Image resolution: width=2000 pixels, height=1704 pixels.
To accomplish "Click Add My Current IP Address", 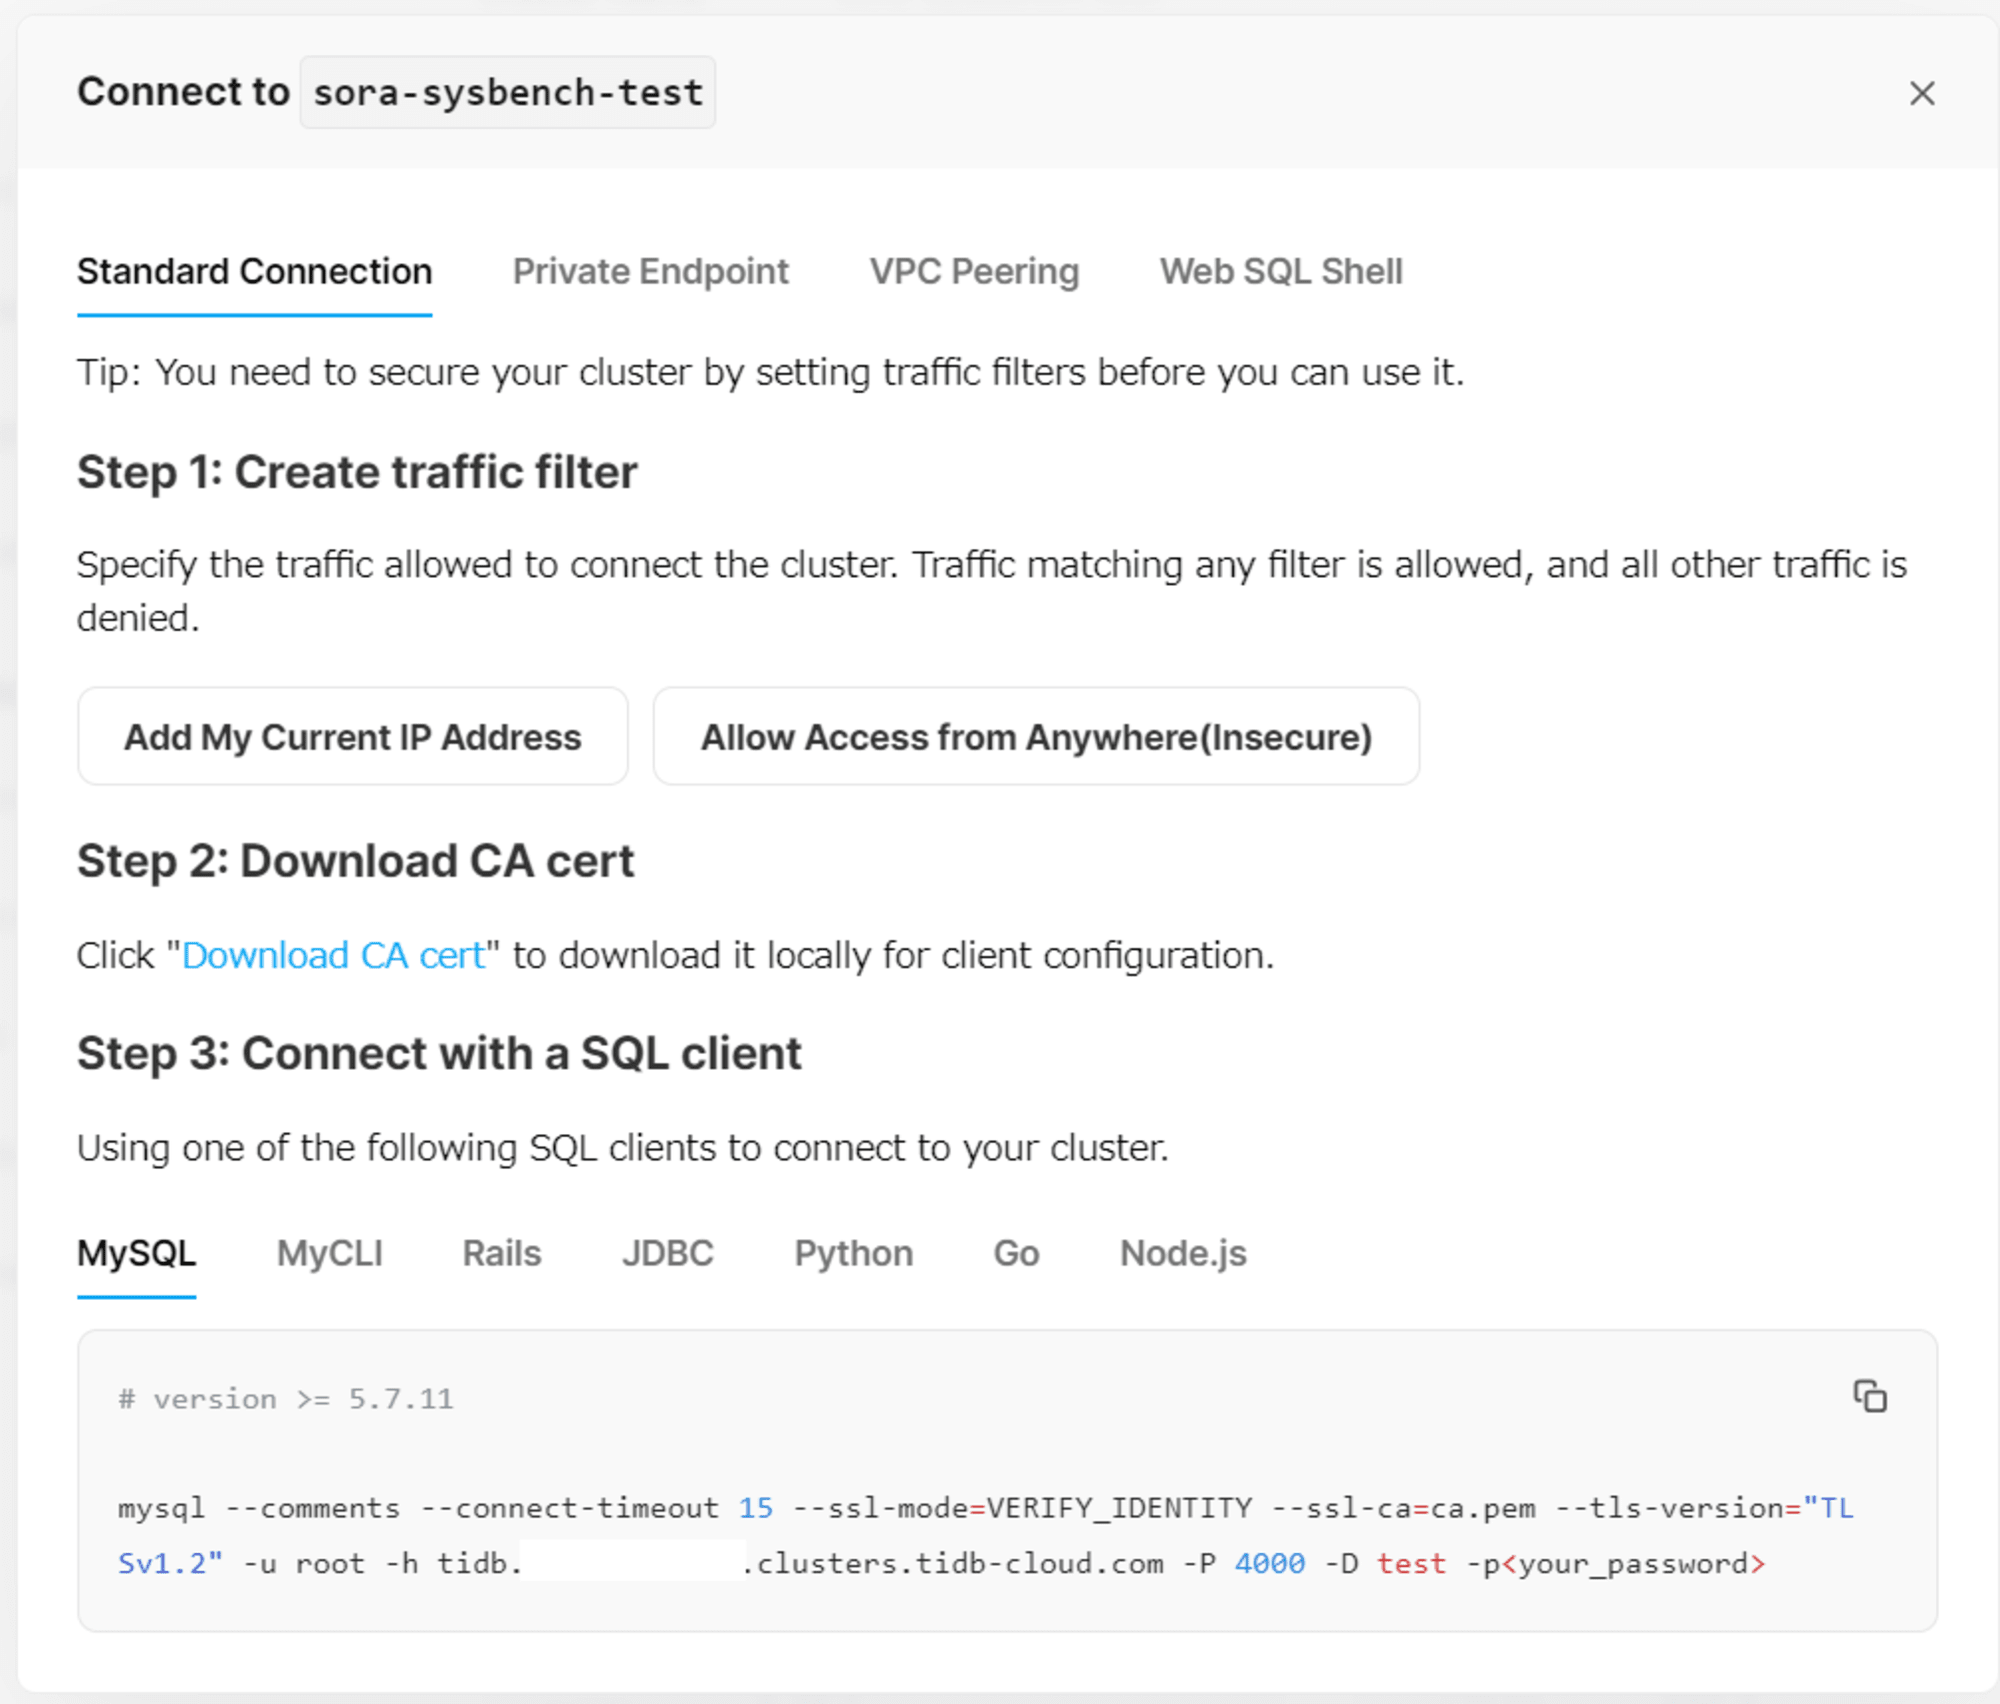I will click(352, 737).
